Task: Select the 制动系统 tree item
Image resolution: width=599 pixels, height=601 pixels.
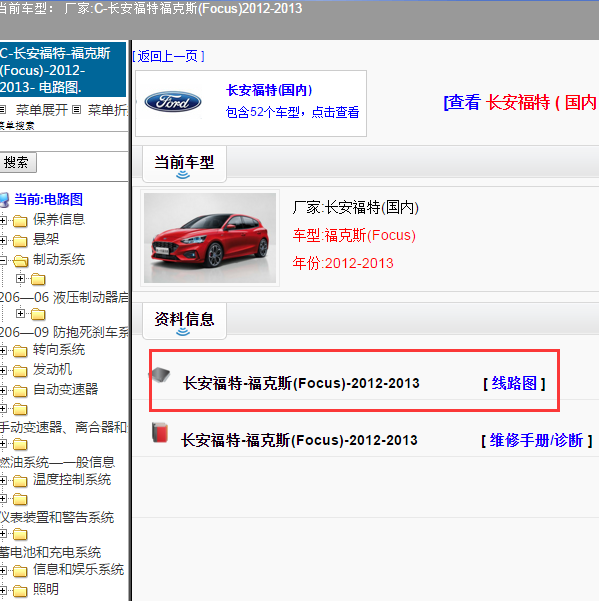Action: (x=59, y=259)
